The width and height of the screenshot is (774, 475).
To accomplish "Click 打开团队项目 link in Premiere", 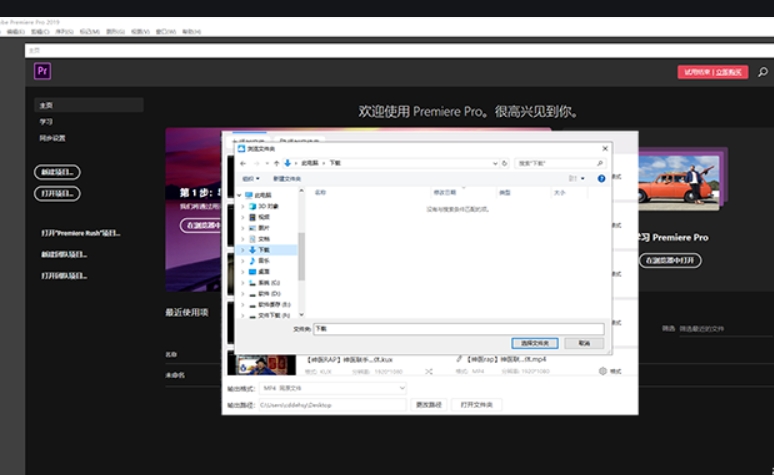I will 64,276.
